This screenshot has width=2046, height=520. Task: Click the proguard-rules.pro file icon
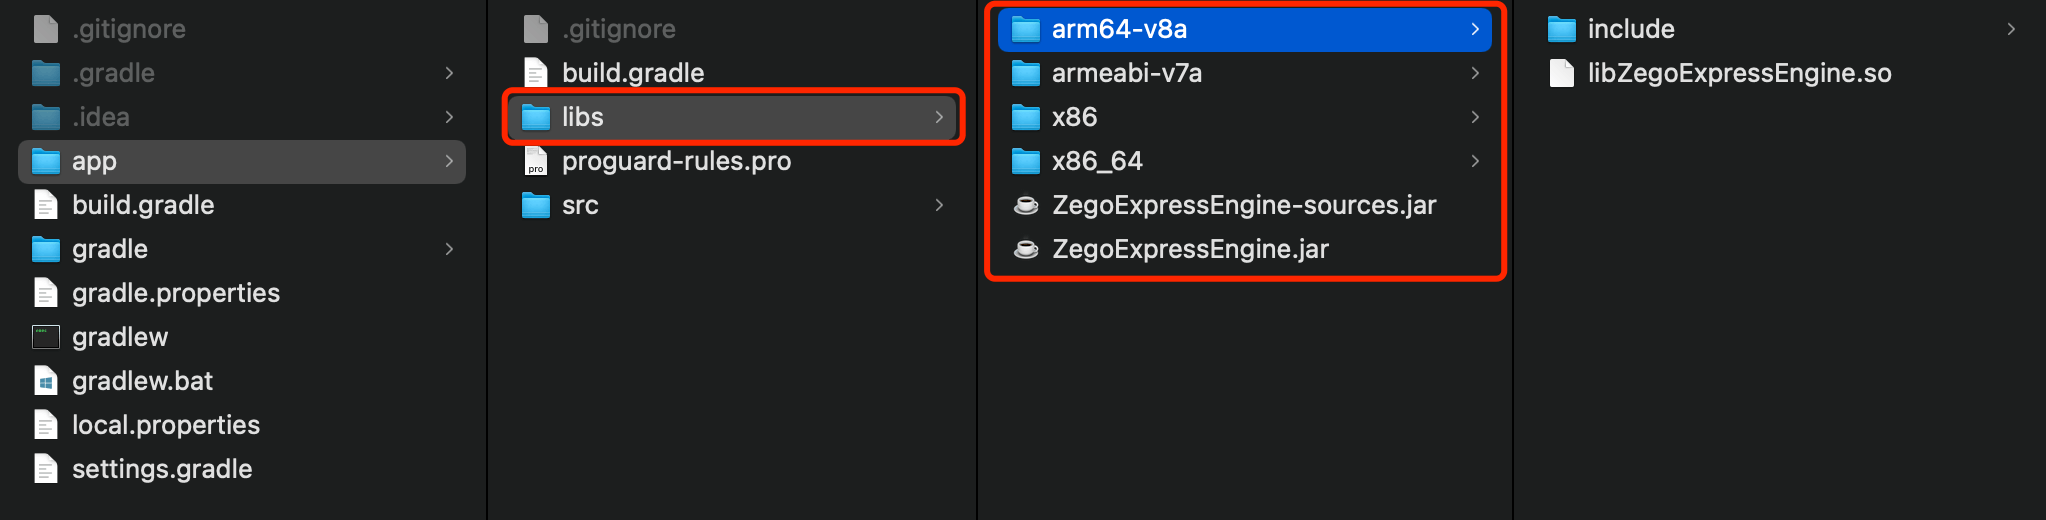tap(536, 161)
